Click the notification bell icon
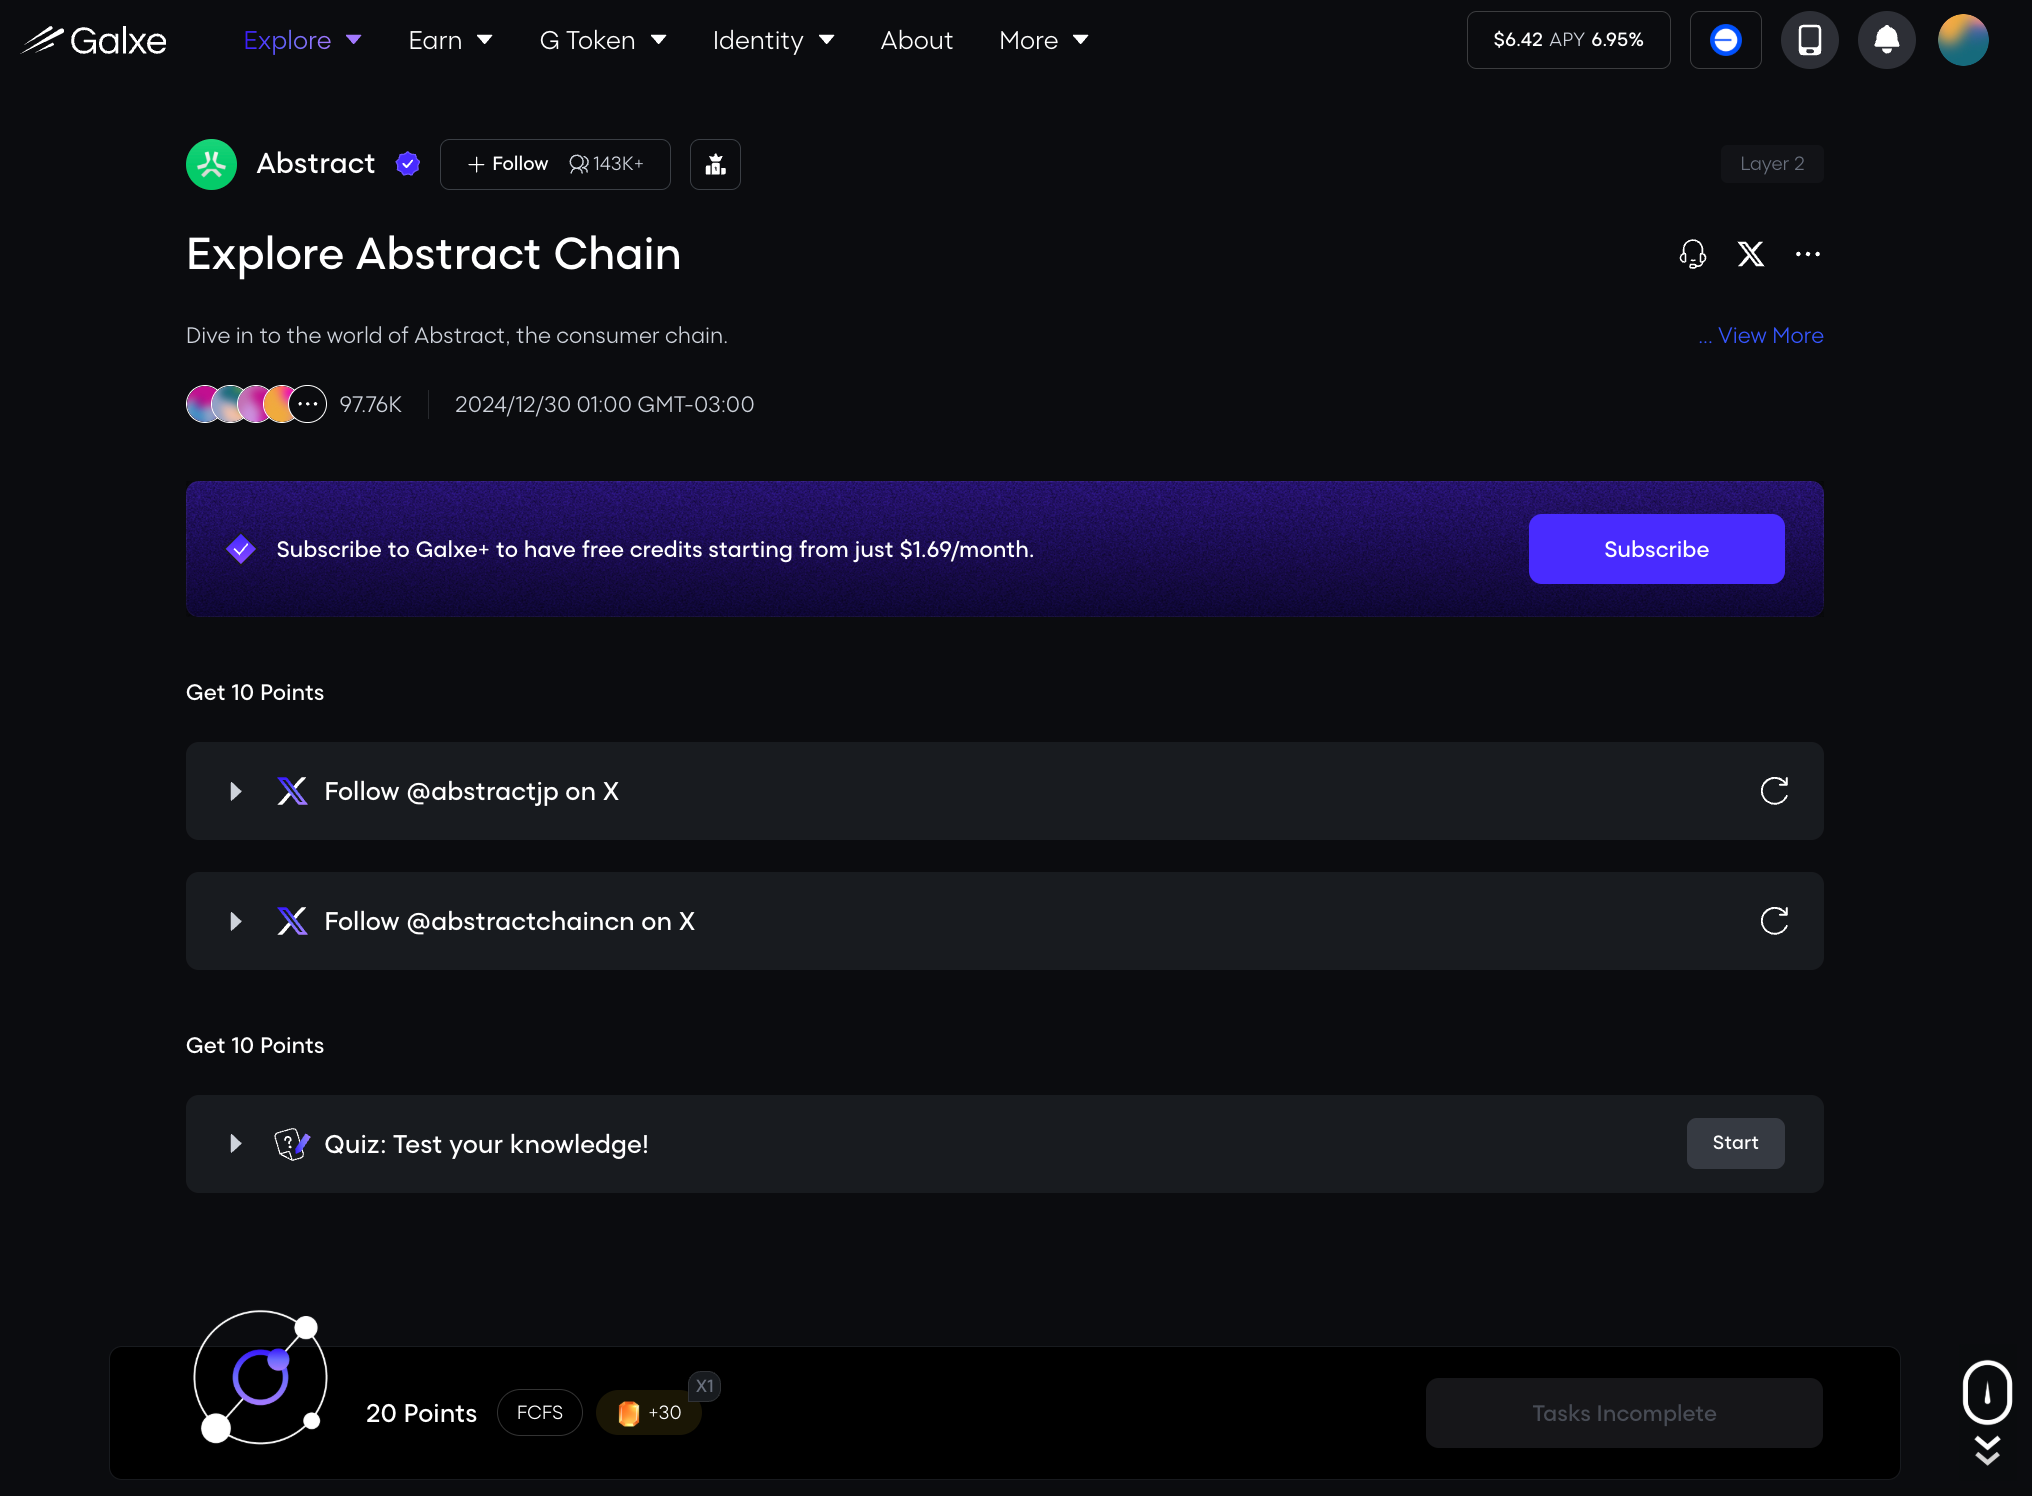The image size is (2032, 1496). [x=1886, y=40]
